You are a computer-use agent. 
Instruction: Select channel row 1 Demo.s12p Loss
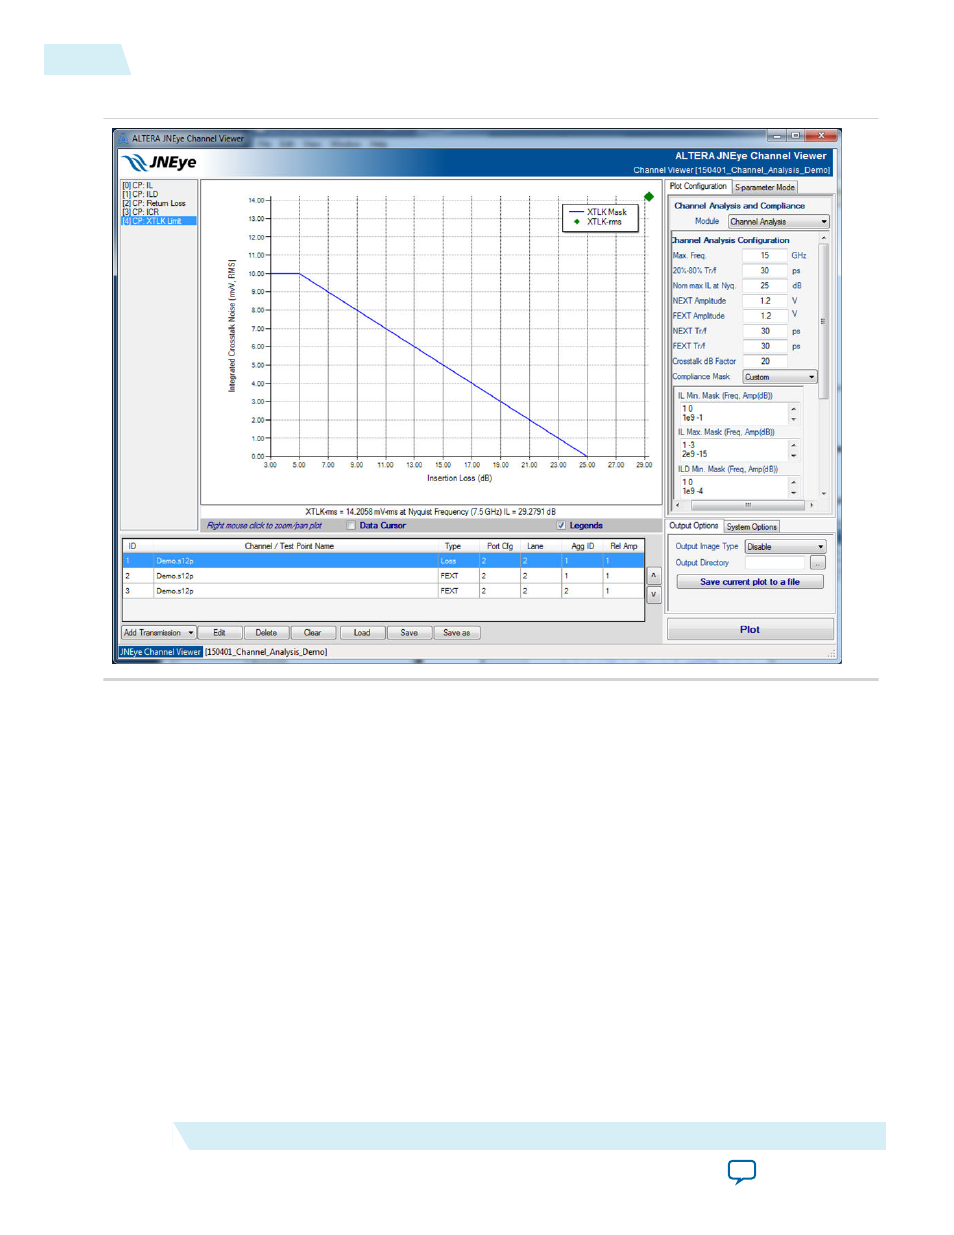382,561
